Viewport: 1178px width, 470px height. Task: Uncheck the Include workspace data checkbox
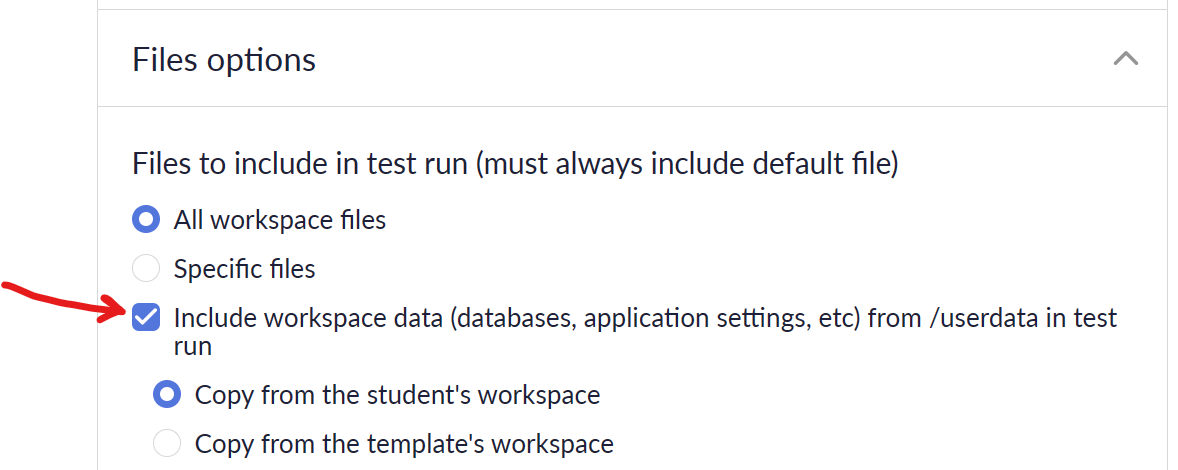146,318
